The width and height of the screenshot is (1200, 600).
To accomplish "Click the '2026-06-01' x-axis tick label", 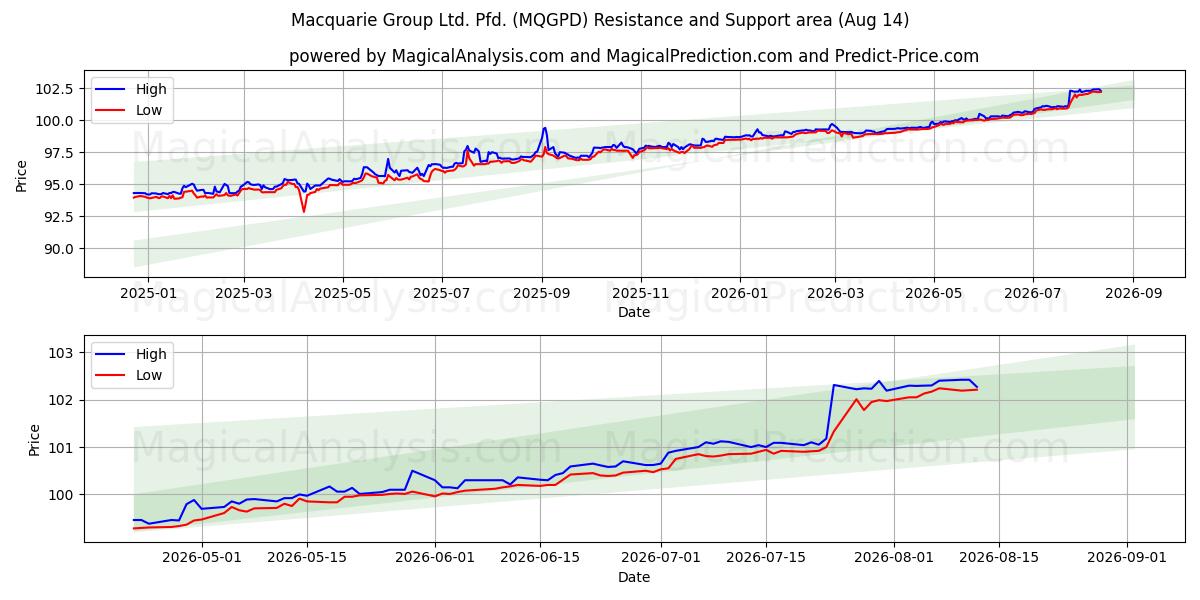I will [435, 558].
